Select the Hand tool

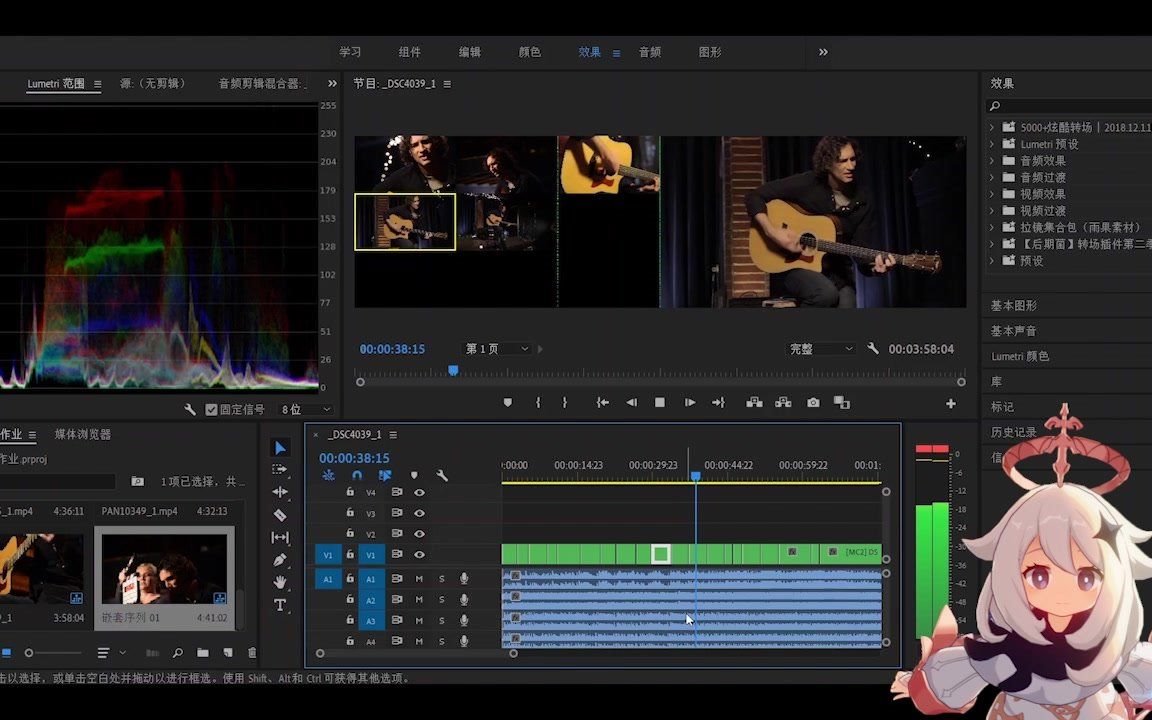pyautogui.click(x=280, y=583)
